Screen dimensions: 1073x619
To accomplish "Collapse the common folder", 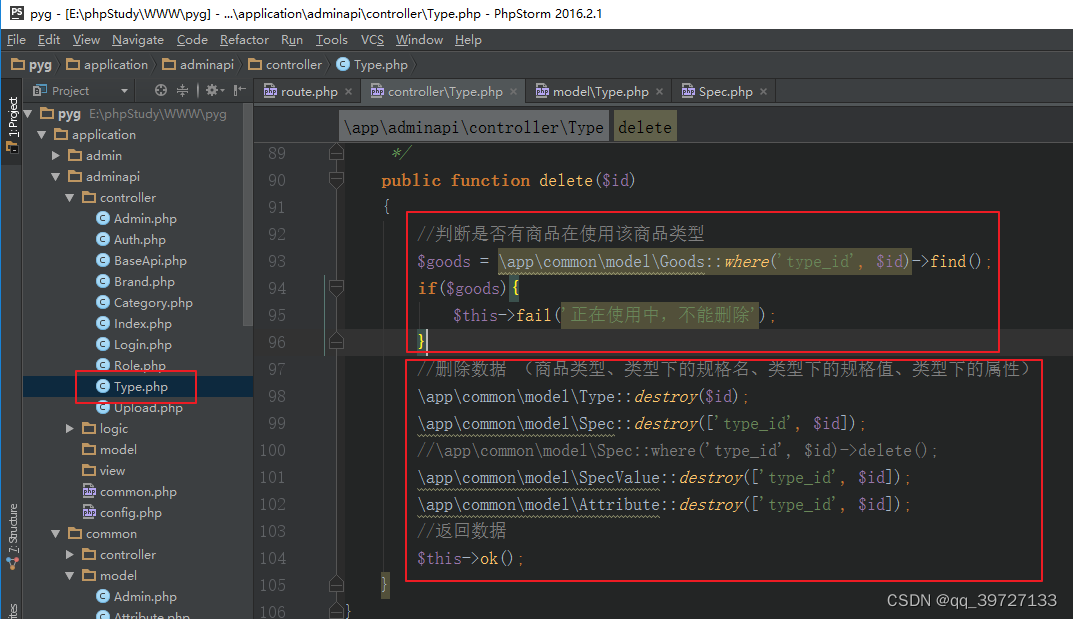I will [x=56, y=534].
